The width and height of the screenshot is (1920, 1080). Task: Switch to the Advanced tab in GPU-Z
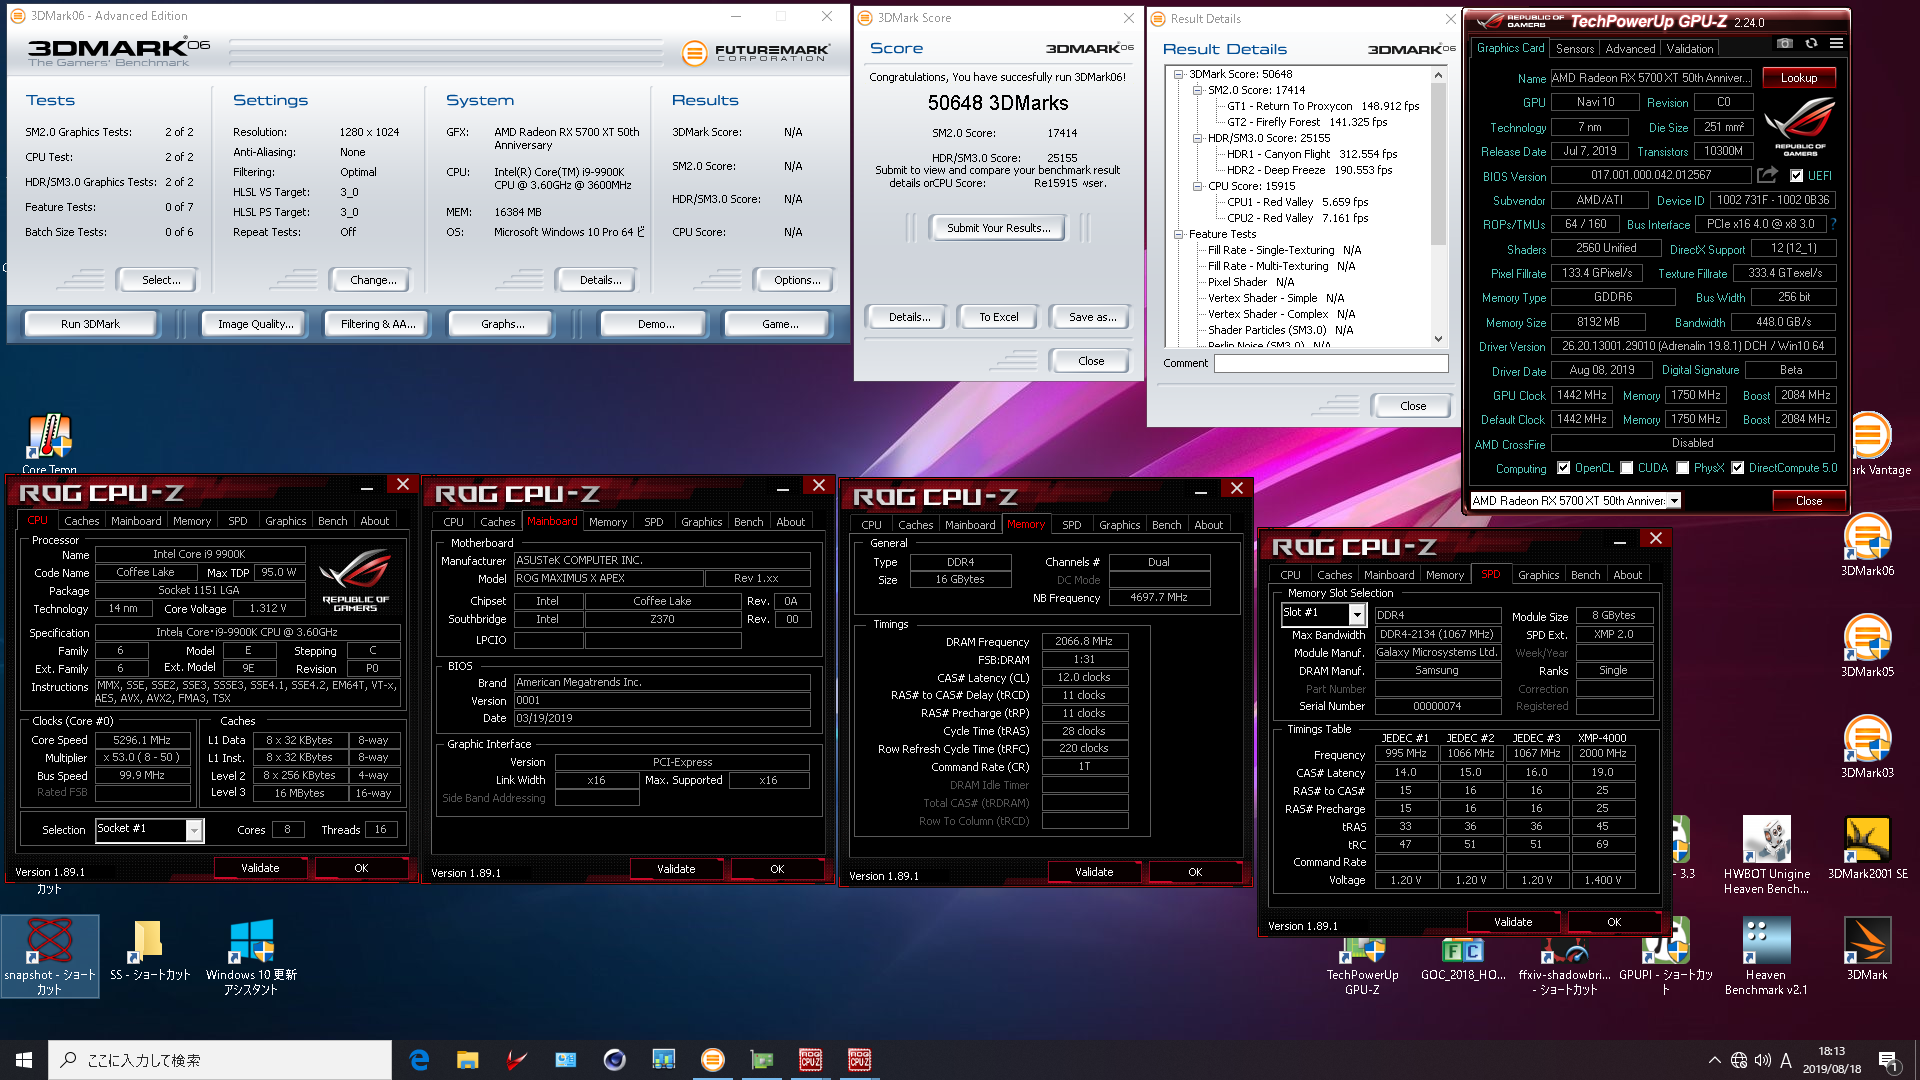1630,48
